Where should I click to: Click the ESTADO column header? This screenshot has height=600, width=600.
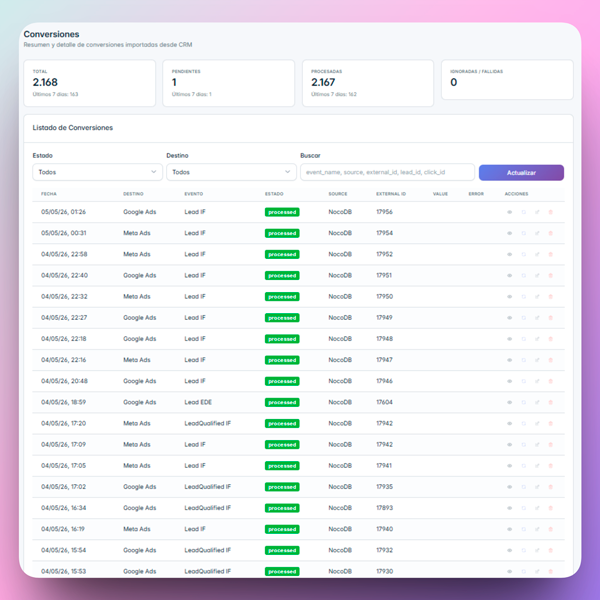[274, 194]
